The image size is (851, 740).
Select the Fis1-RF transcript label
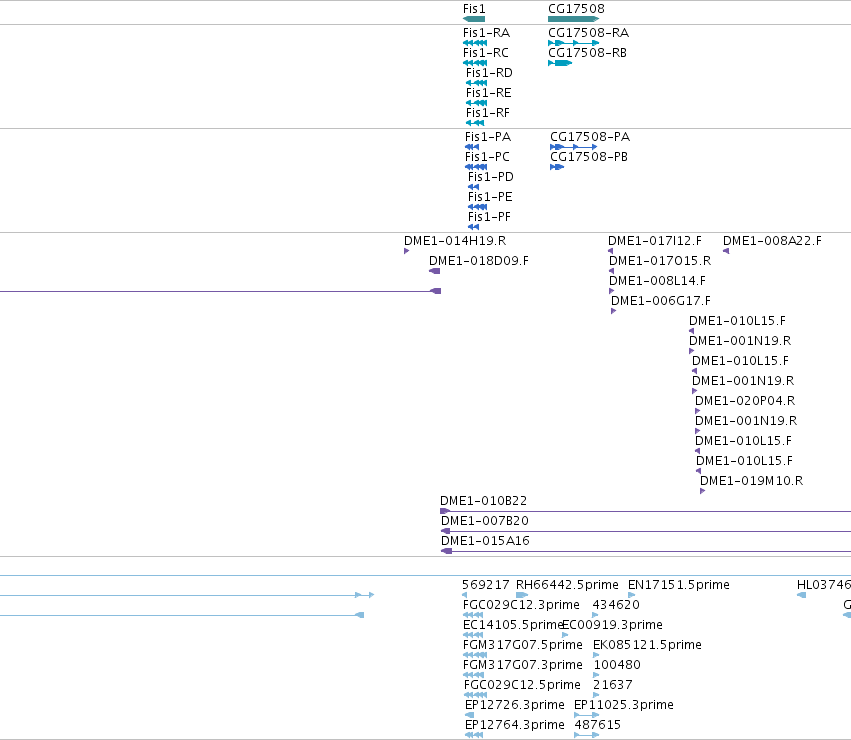[x=488, y=113]
